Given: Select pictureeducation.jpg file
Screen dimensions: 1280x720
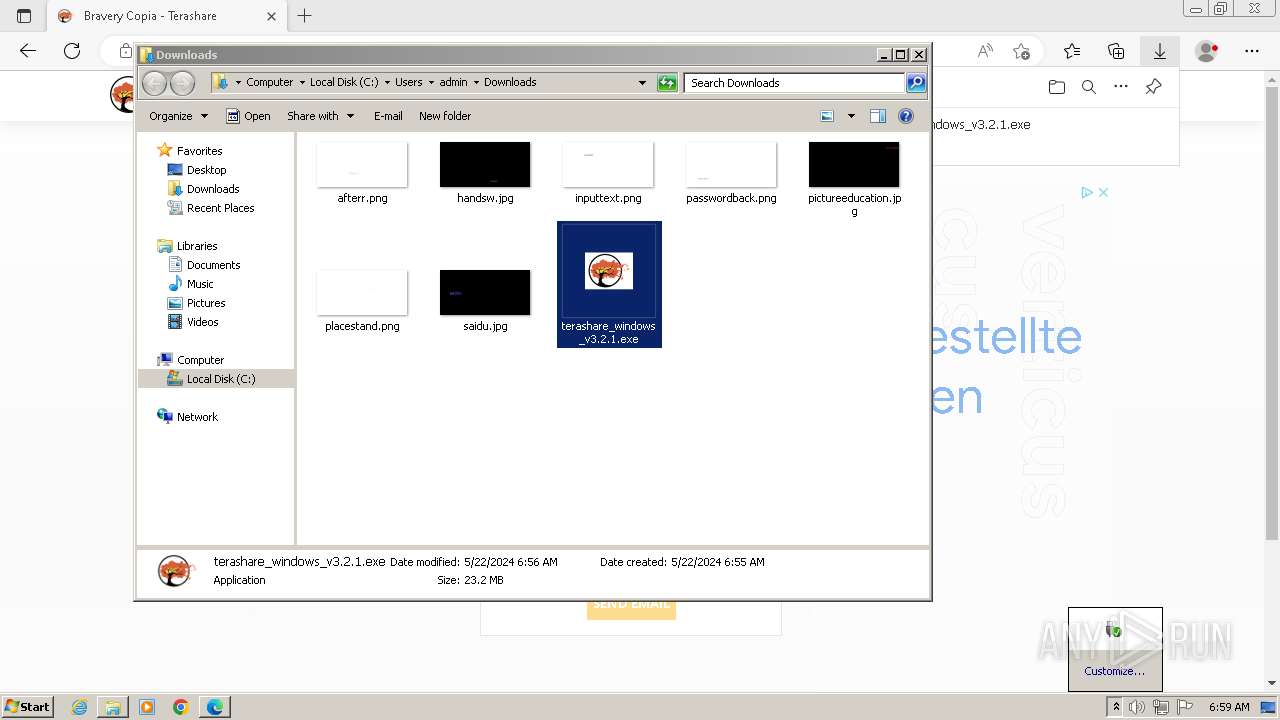Looking at the screenshot, I should (854, 179).
